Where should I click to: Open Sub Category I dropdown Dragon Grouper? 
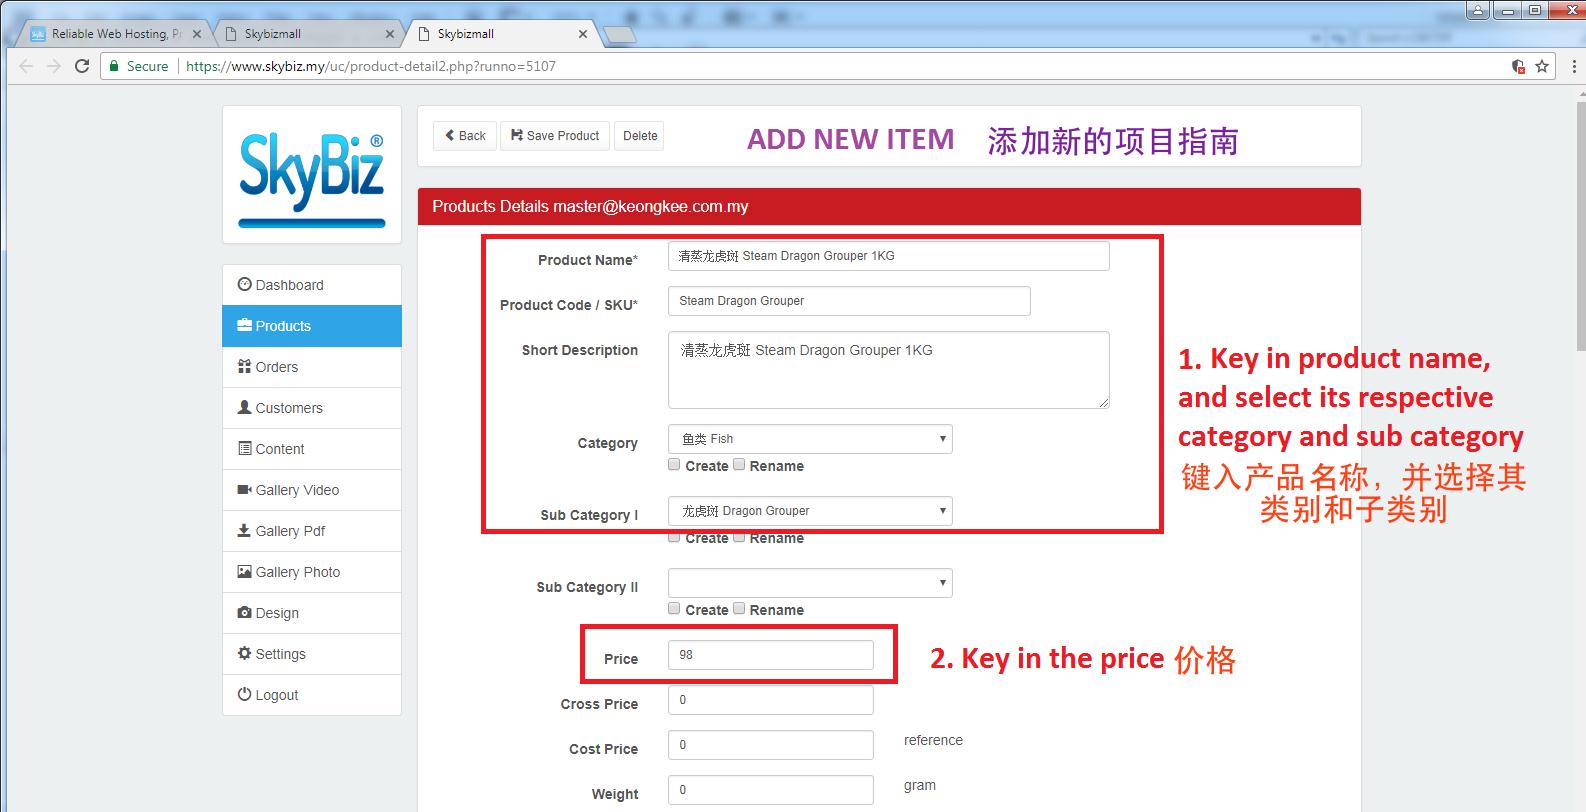(x=810, y=511)
